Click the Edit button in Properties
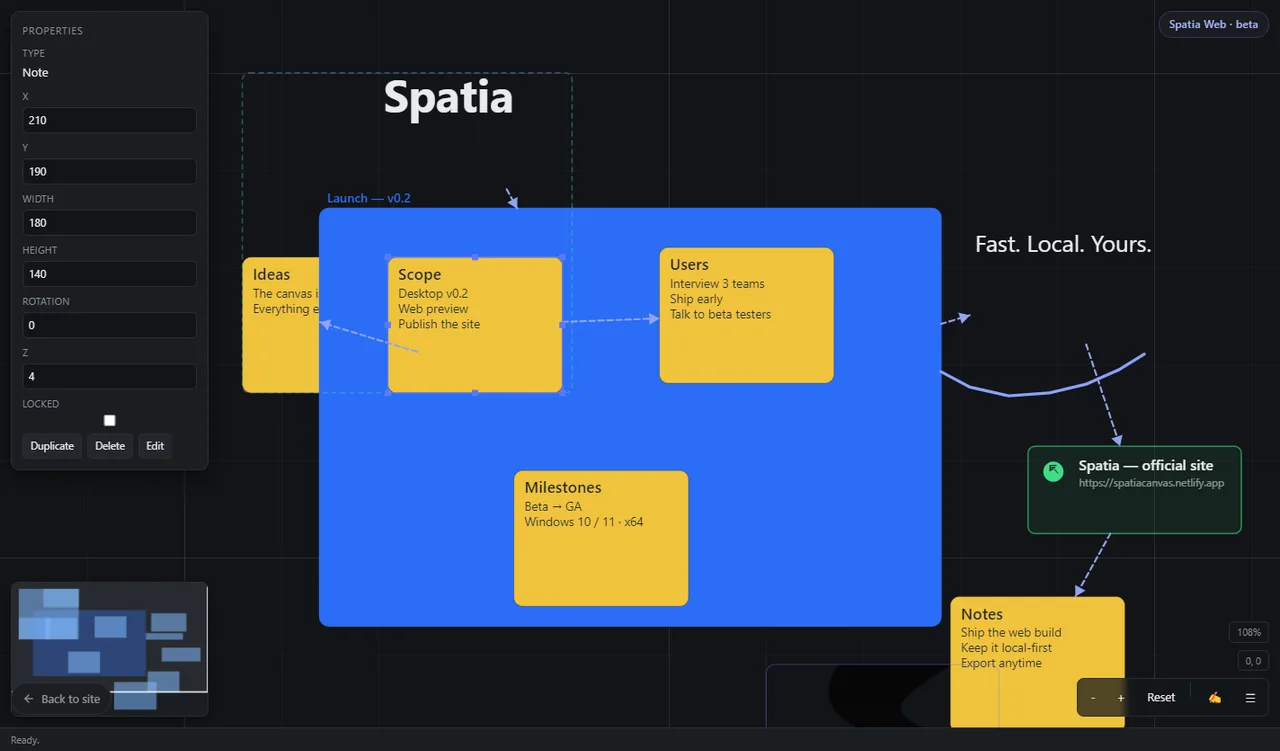The width and height of the screenshot is (1280, 751). [155, 446]
